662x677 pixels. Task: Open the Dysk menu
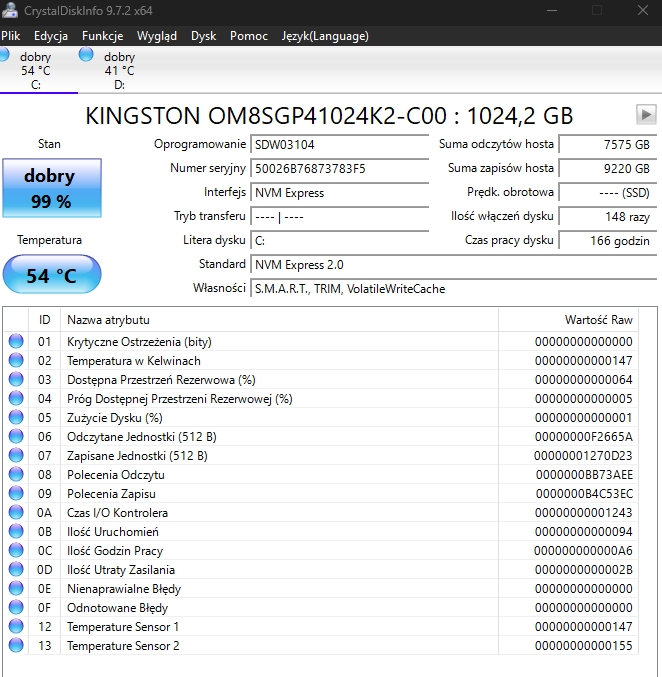[203, 36]
